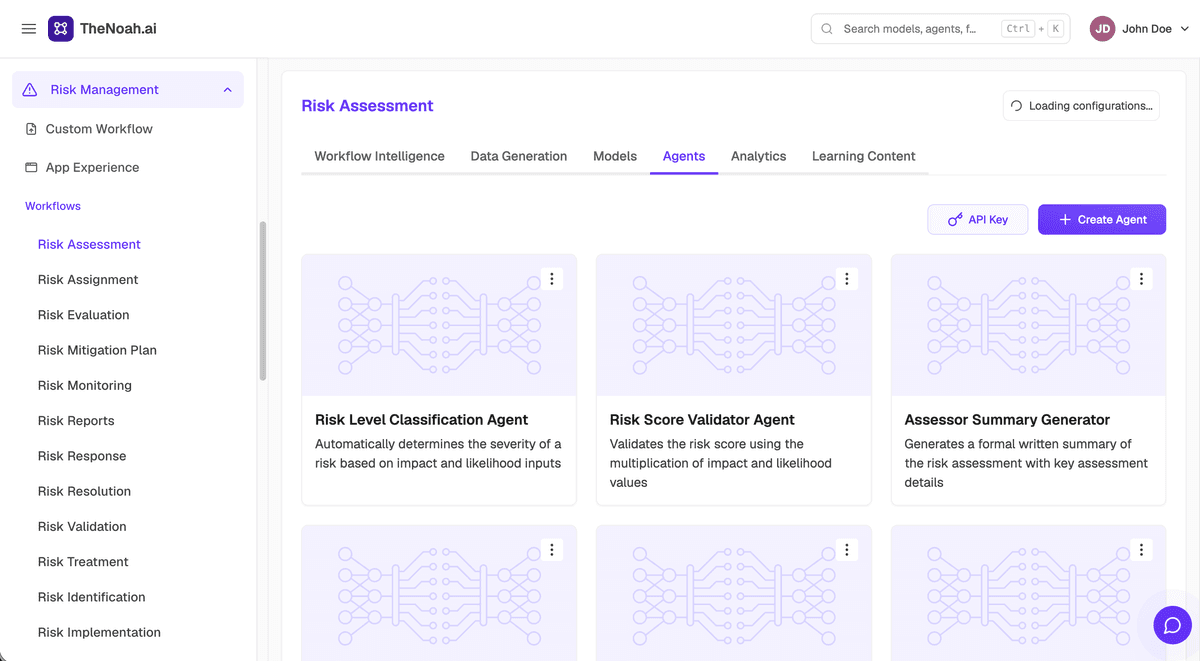The image size is (1200, 661).
Task: Click the loading spinner icon
Action: (x=1017, y=106)
